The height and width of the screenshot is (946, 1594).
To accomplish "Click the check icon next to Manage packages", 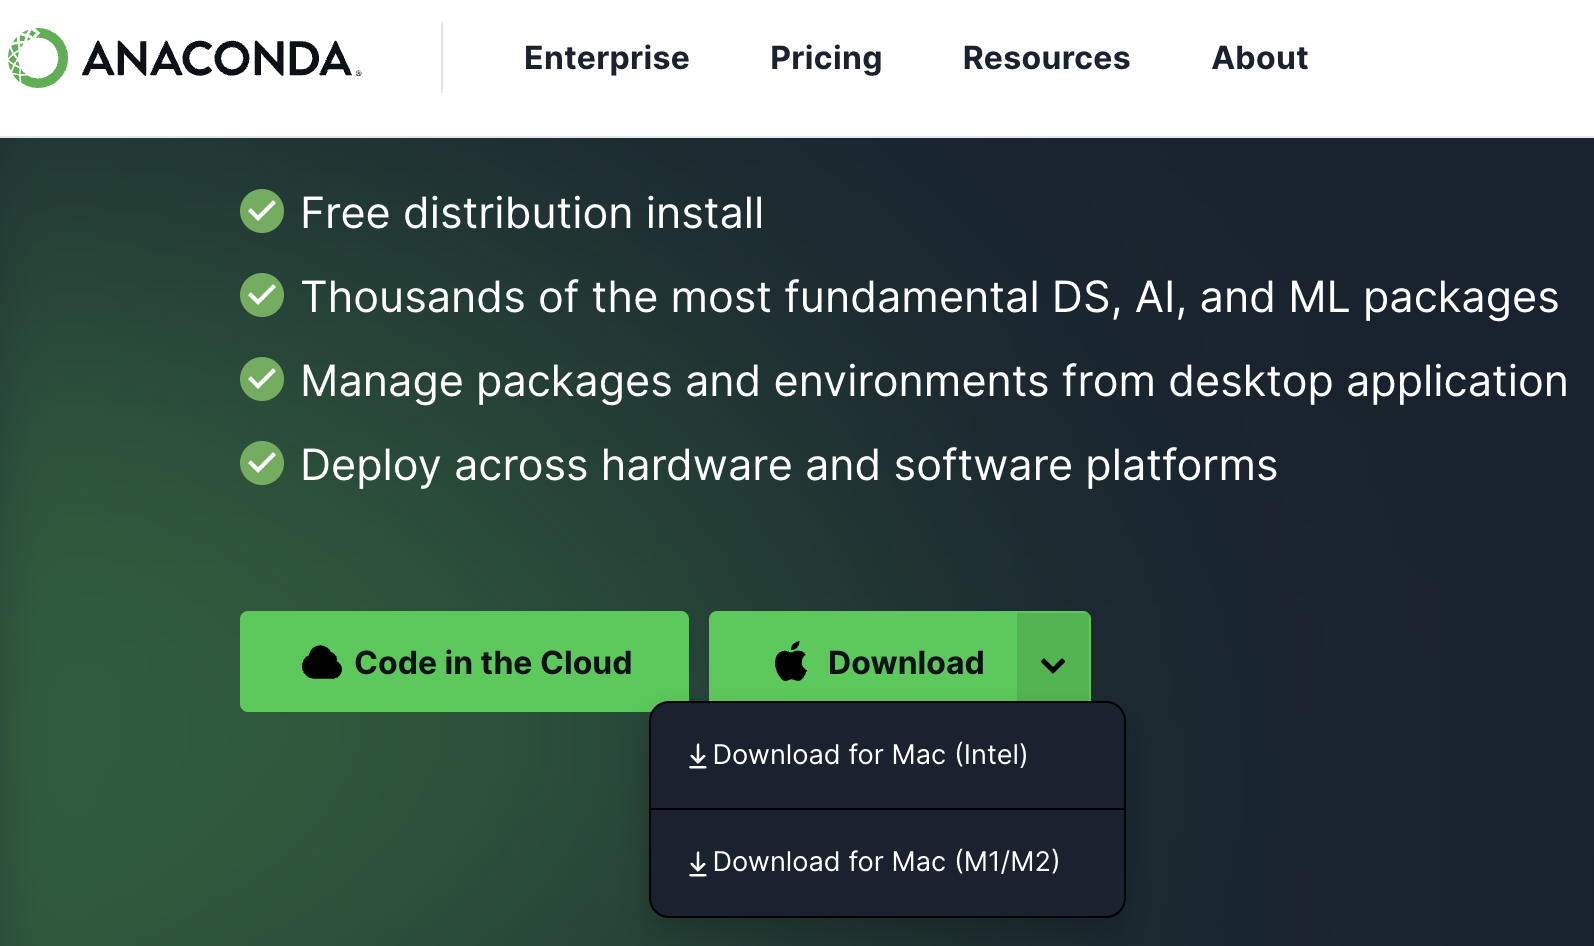I will pyautogui.click(x=262, y=379).
